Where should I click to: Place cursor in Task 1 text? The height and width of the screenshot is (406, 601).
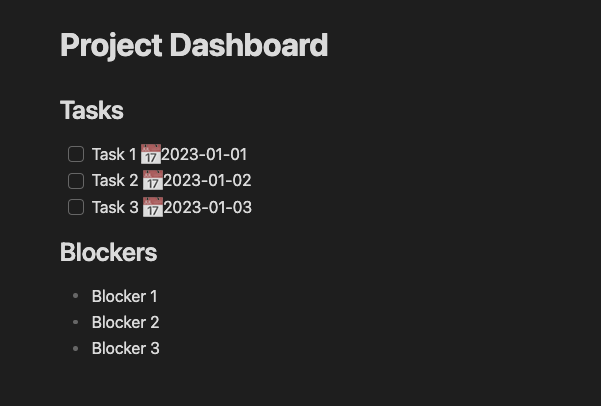pyautogui.click(x=114, y=155)
